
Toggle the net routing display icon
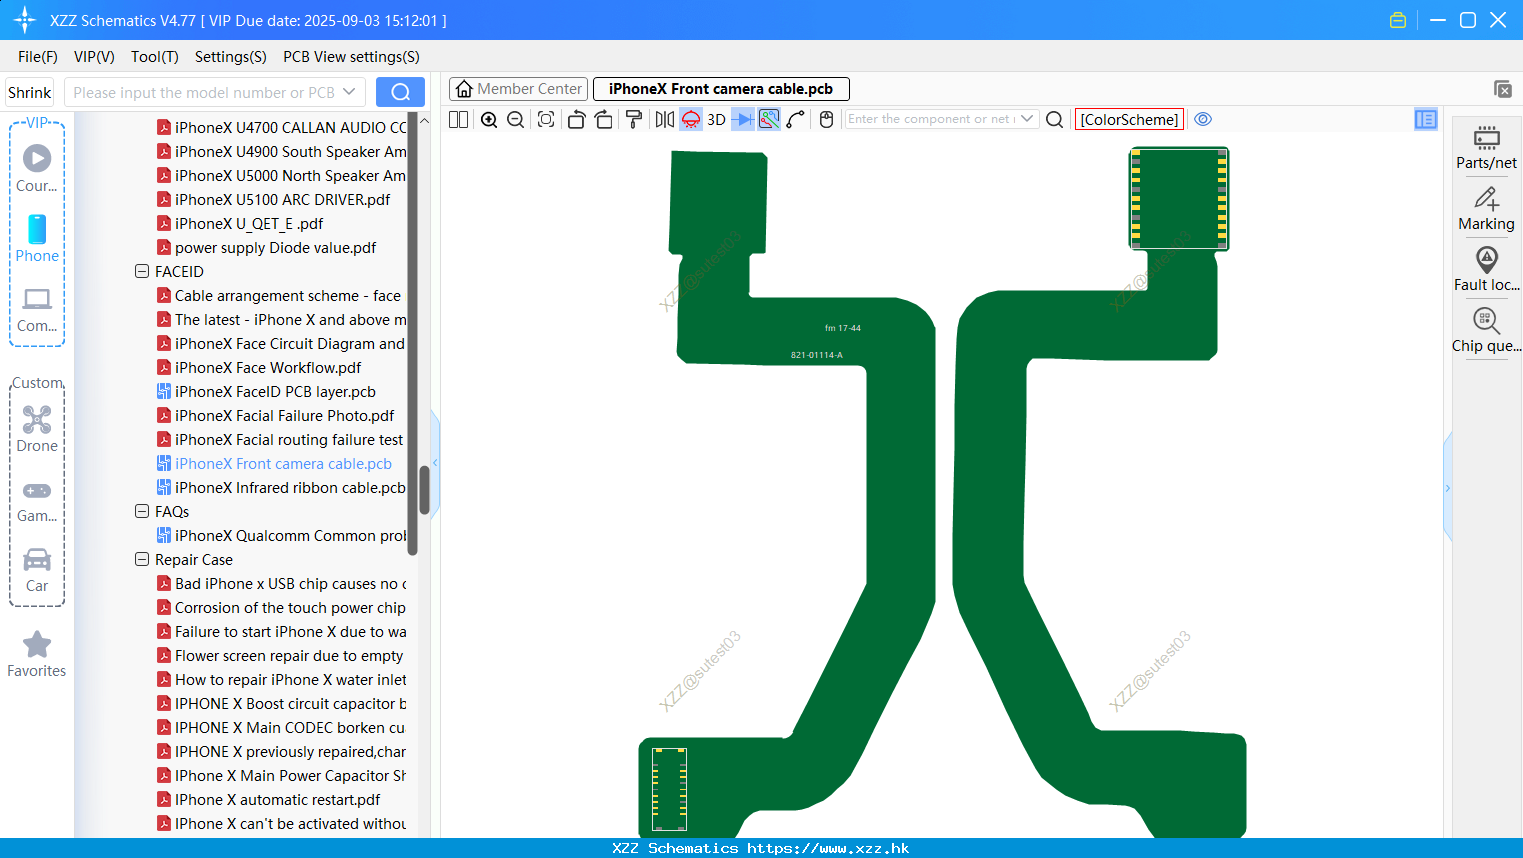(769, 119)
